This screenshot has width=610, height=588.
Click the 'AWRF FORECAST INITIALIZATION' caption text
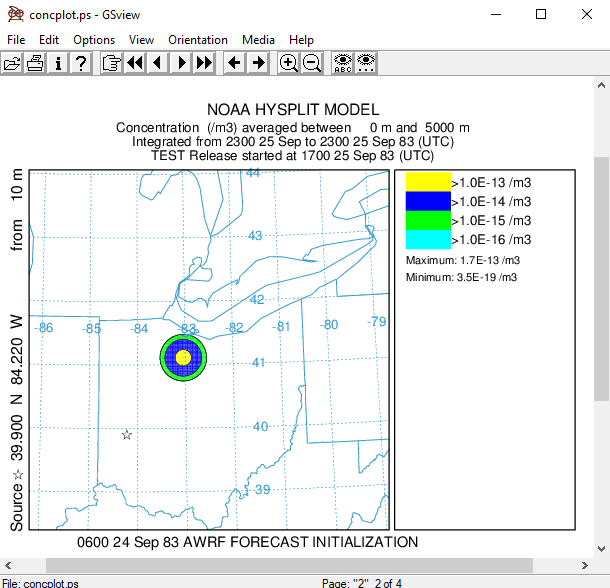coord(300,542)
